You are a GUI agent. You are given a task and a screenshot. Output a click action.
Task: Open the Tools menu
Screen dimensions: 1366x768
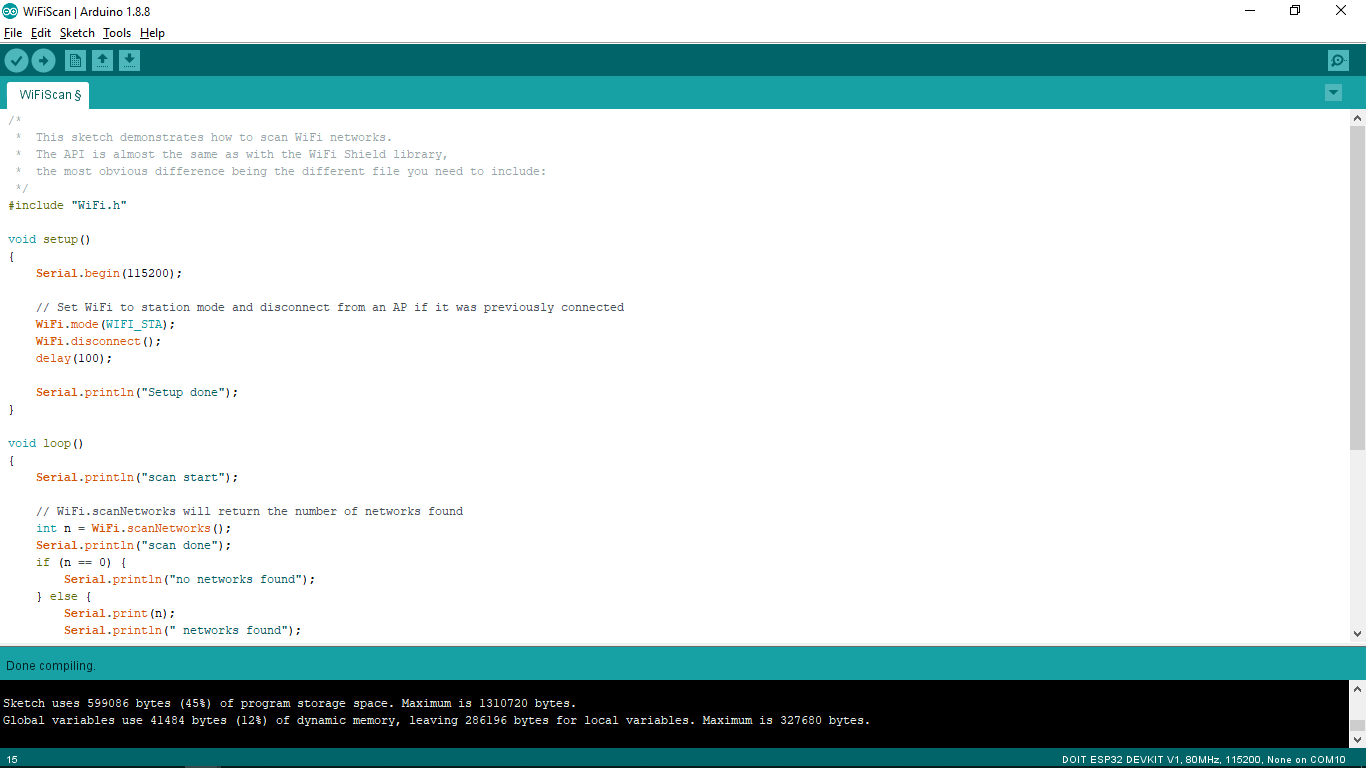pos(117,33)
